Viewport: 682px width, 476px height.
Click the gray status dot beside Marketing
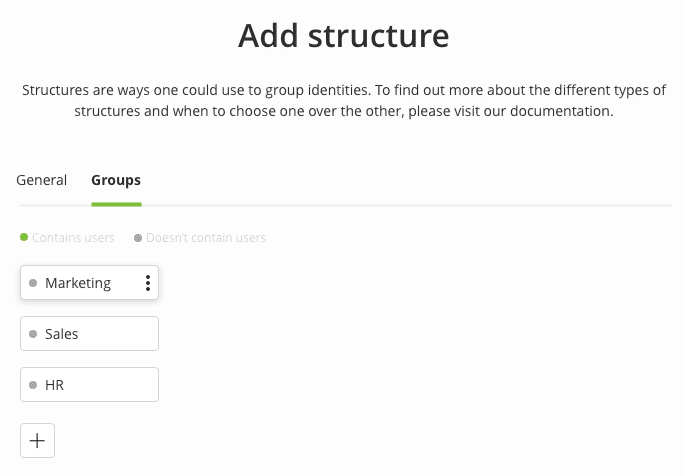(x=33, y=283)
